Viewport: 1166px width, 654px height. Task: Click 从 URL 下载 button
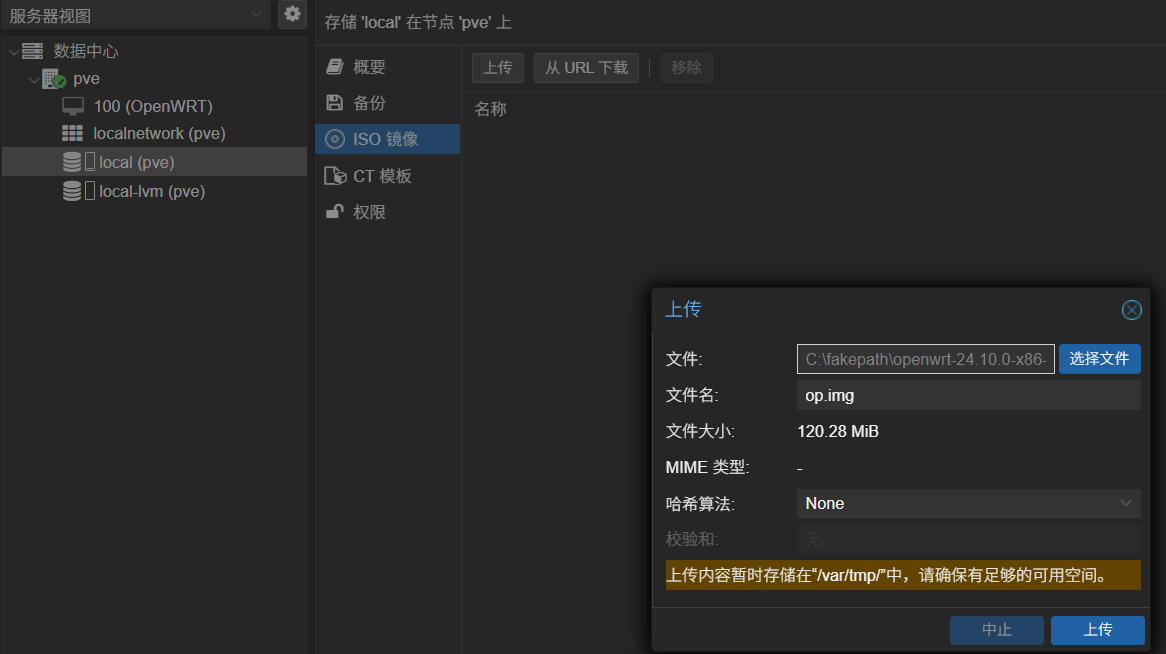click(586, 68)
